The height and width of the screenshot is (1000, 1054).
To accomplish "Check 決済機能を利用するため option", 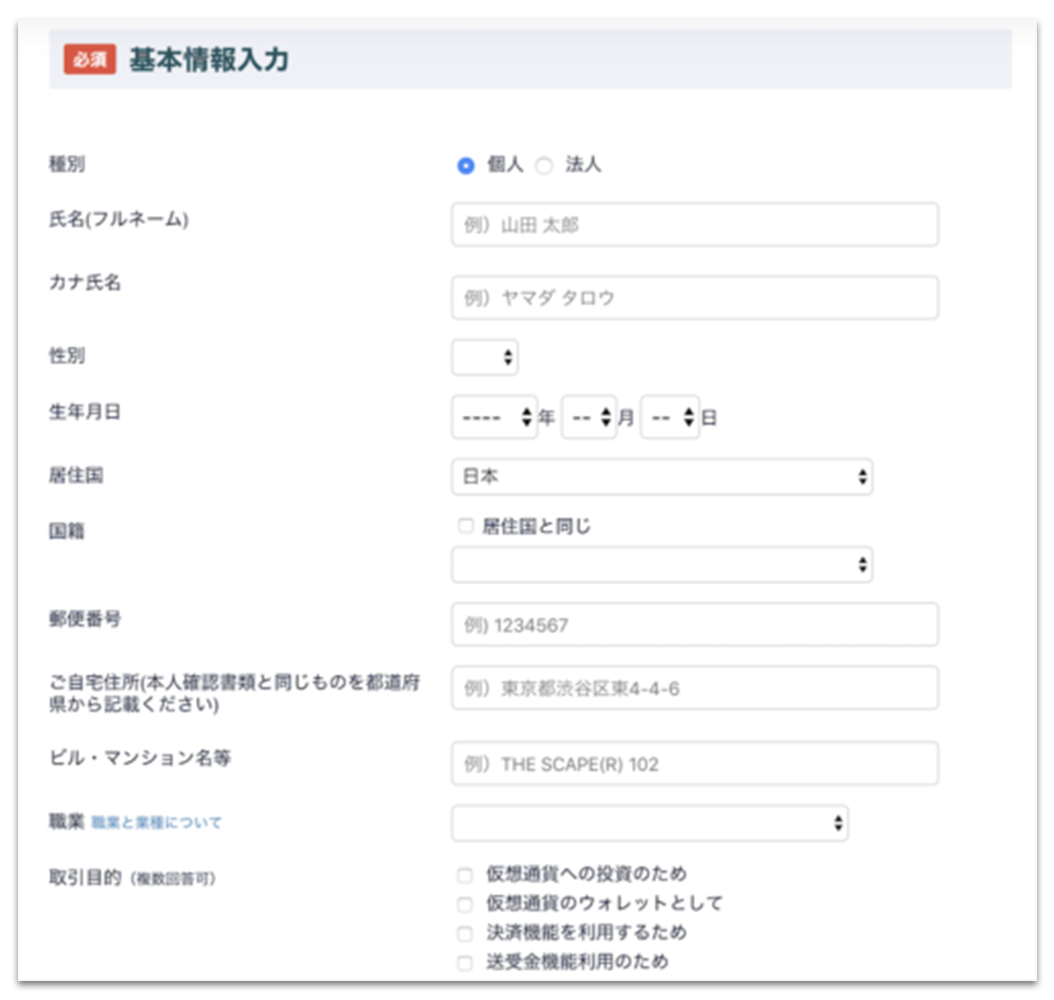I will 463,932.
